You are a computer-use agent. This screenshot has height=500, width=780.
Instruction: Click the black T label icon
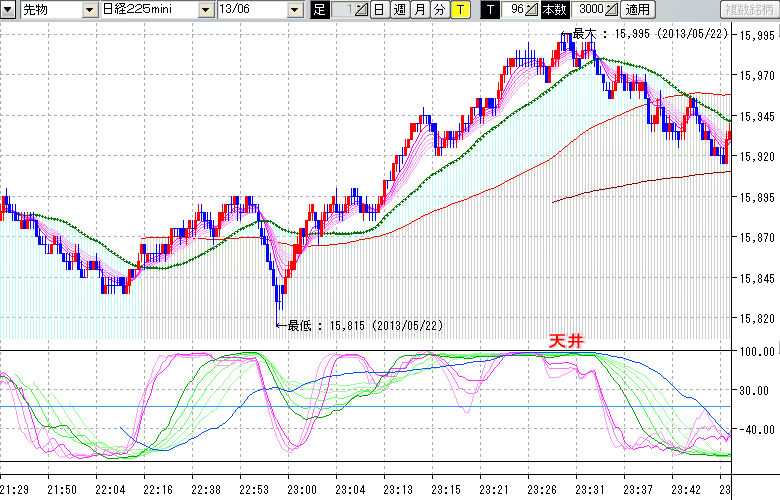click(489, 10)
